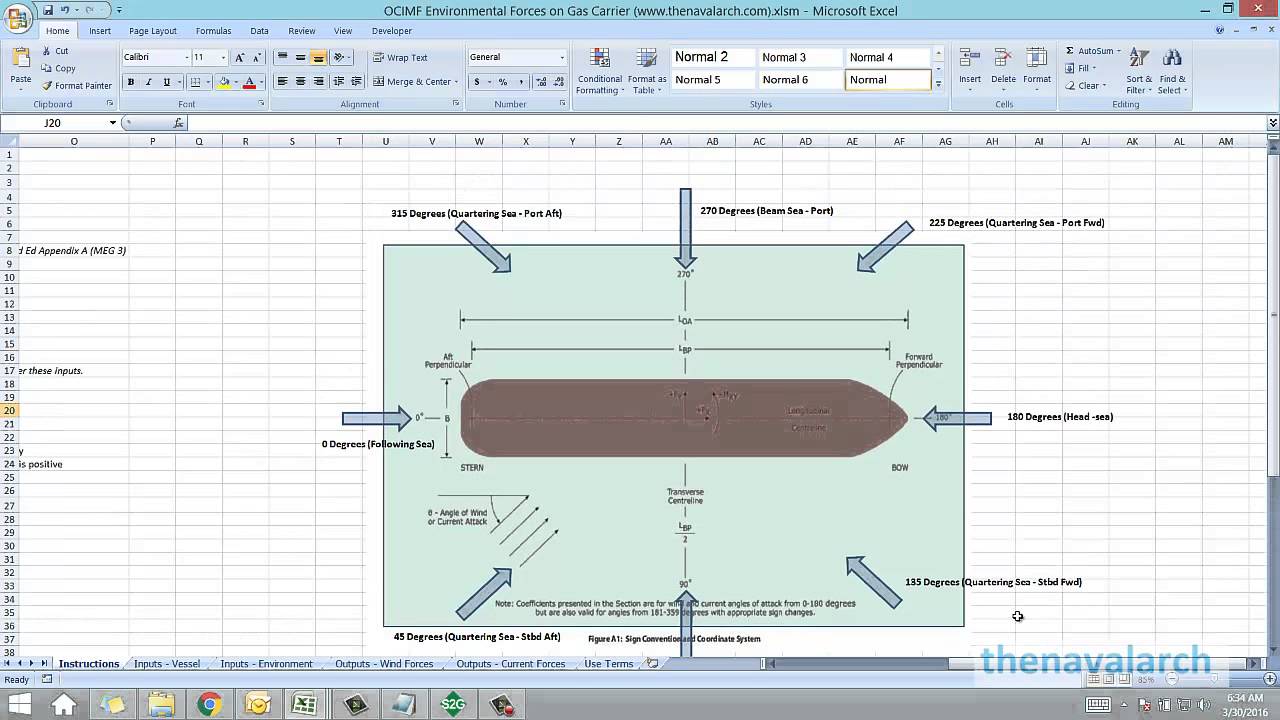Open the Developer ribbon tab
The width and height of the screenshot is (1280, 720).
pos(392,31)
